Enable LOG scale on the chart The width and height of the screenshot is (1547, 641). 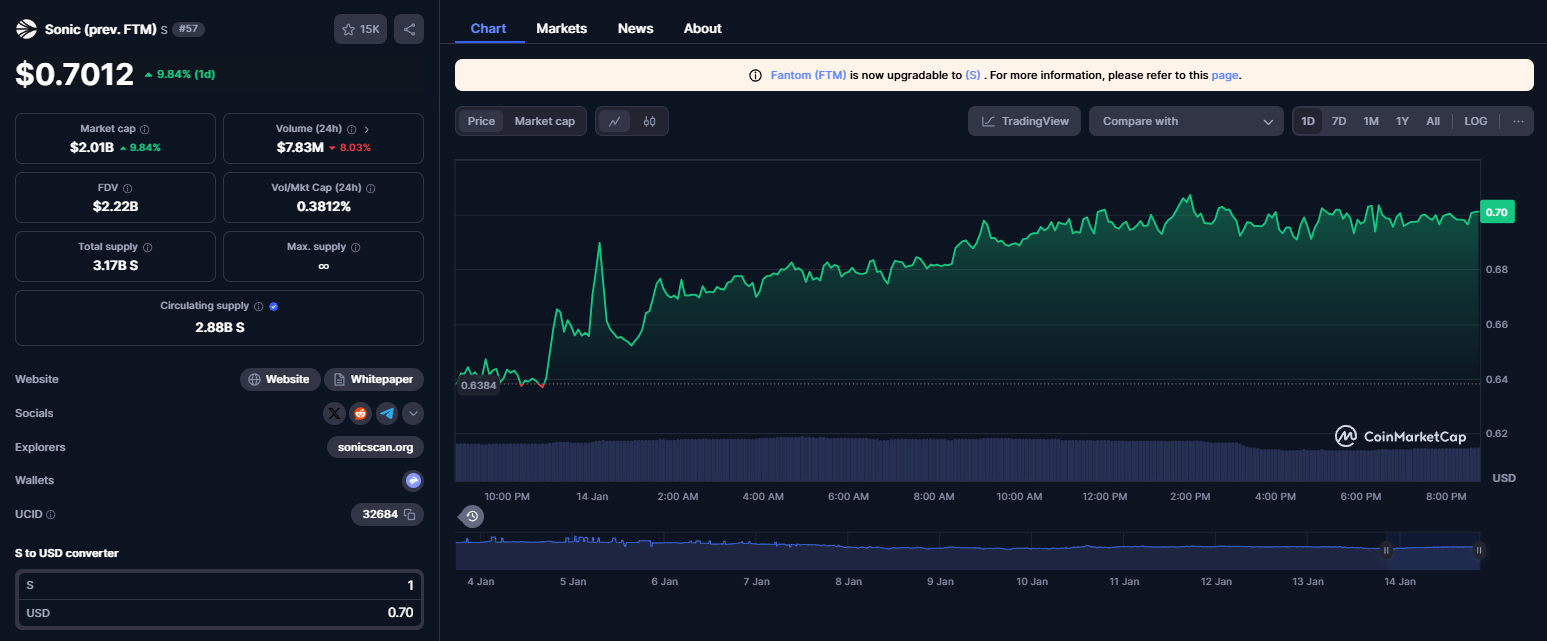click(x=1475, y=121)
